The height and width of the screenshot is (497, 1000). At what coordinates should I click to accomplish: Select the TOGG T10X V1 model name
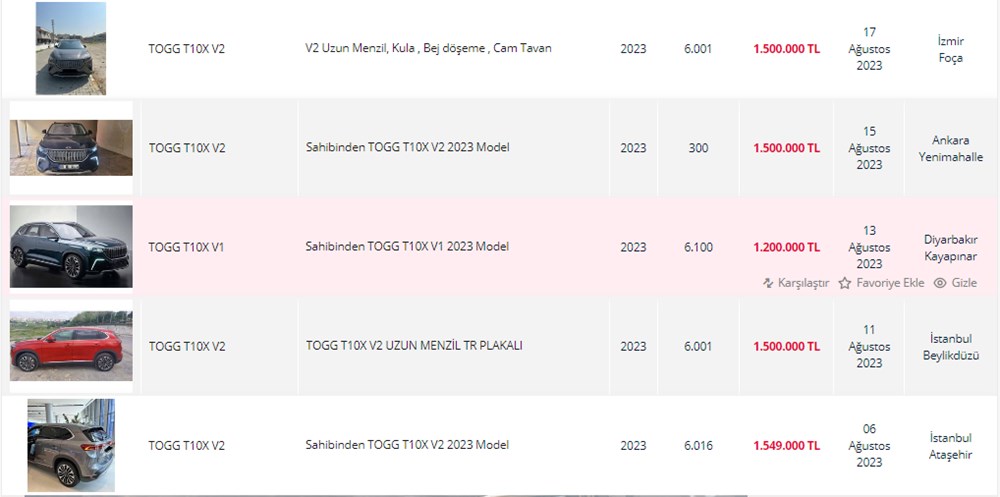click(186, 247)
